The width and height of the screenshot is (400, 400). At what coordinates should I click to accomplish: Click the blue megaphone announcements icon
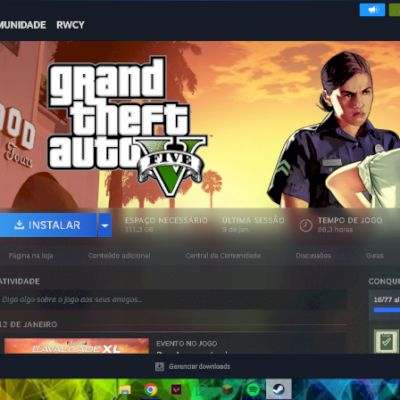click(x=372, y=10)
